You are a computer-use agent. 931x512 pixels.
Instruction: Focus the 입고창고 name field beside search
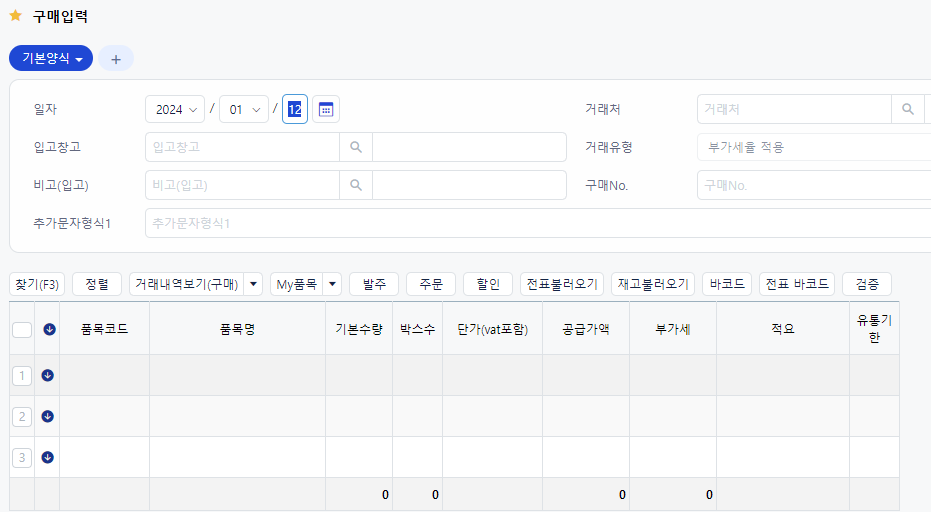click(x=469, y=147)
